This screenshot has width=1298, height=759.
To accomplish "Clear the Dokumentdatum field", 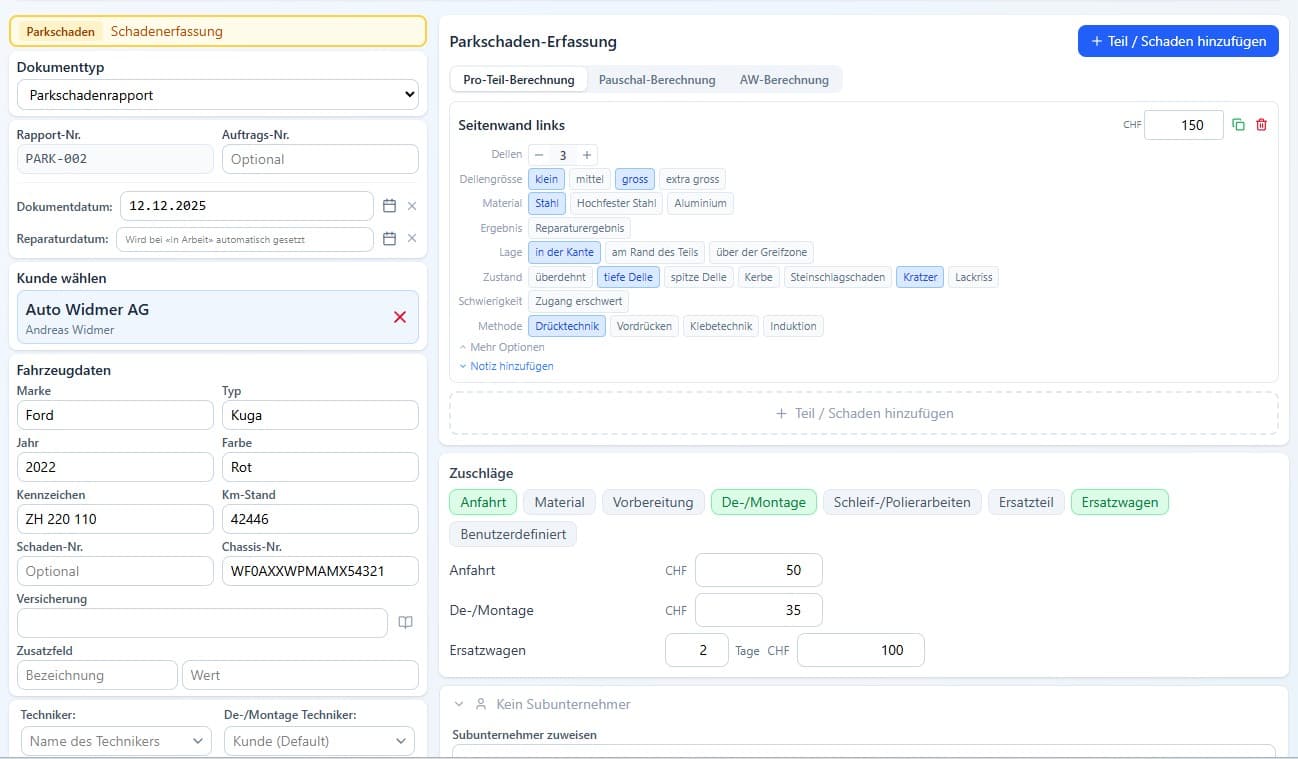I will (x=411, y=206).
